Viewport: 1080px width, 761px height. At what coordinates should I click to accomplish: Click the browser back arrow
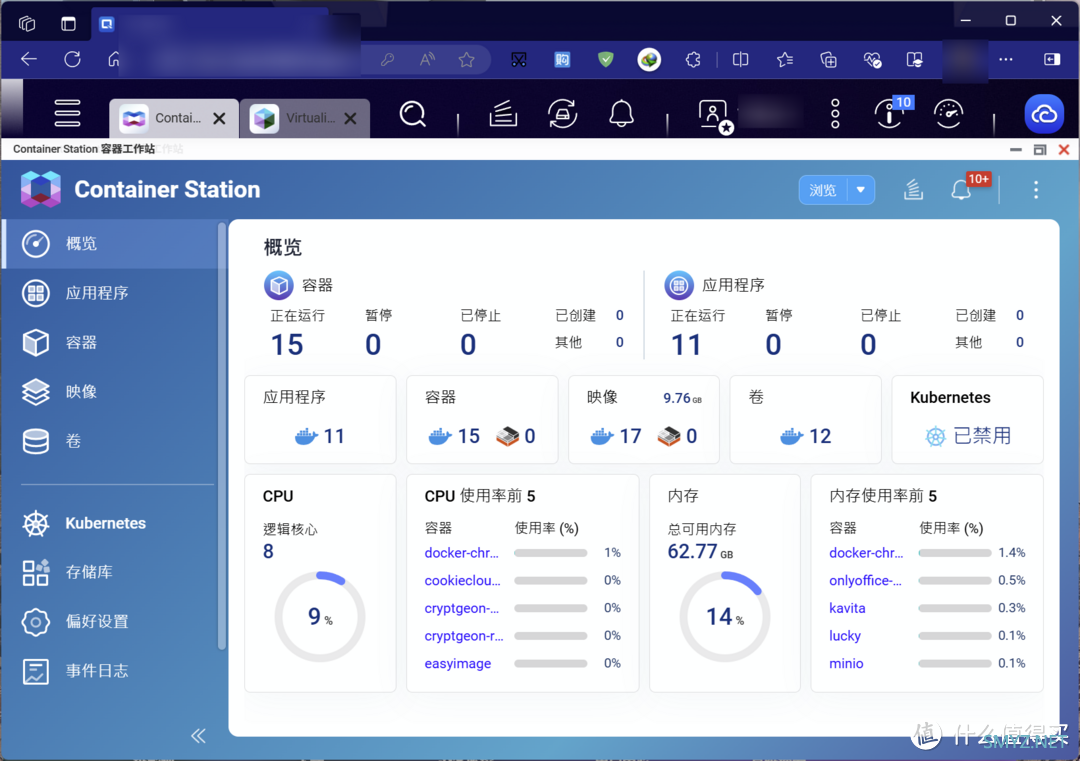[x=29, y=59]
